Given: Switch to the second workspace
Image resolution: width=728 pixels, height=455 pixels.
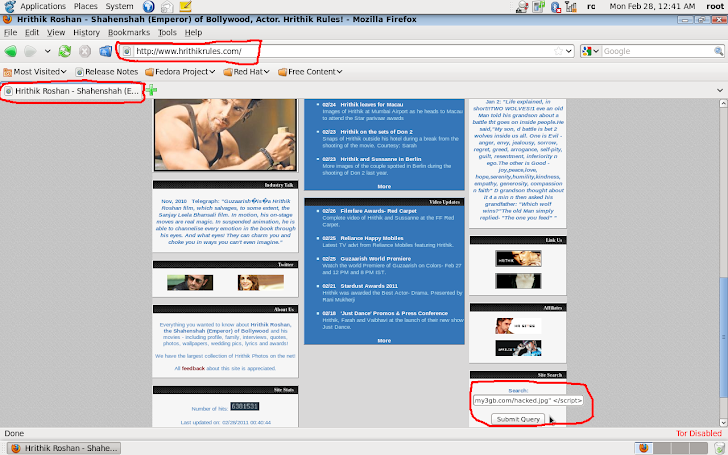Looking at the screenshot, I should coord(662,448).
